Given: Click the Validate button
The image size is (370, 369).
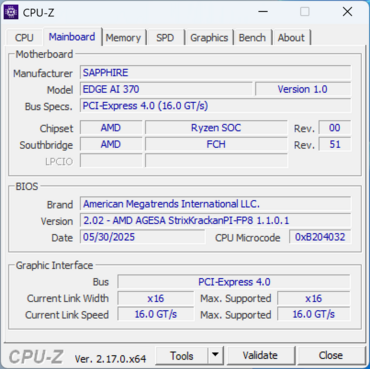Looking at the screenshot, I should click(260, 355).
